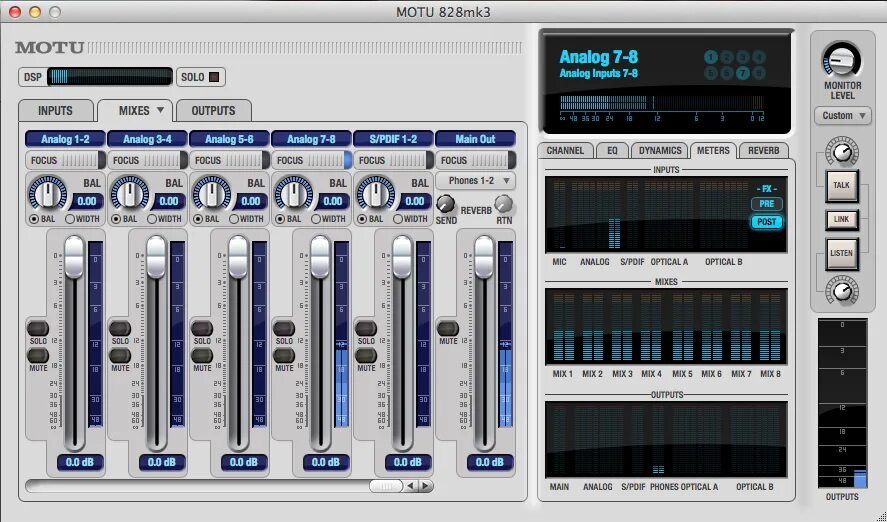The image size is (887, 522).
Task: Click the Analog 1-2 0.0 dB field
Action: pyautogui.click(x=80, y=462)
